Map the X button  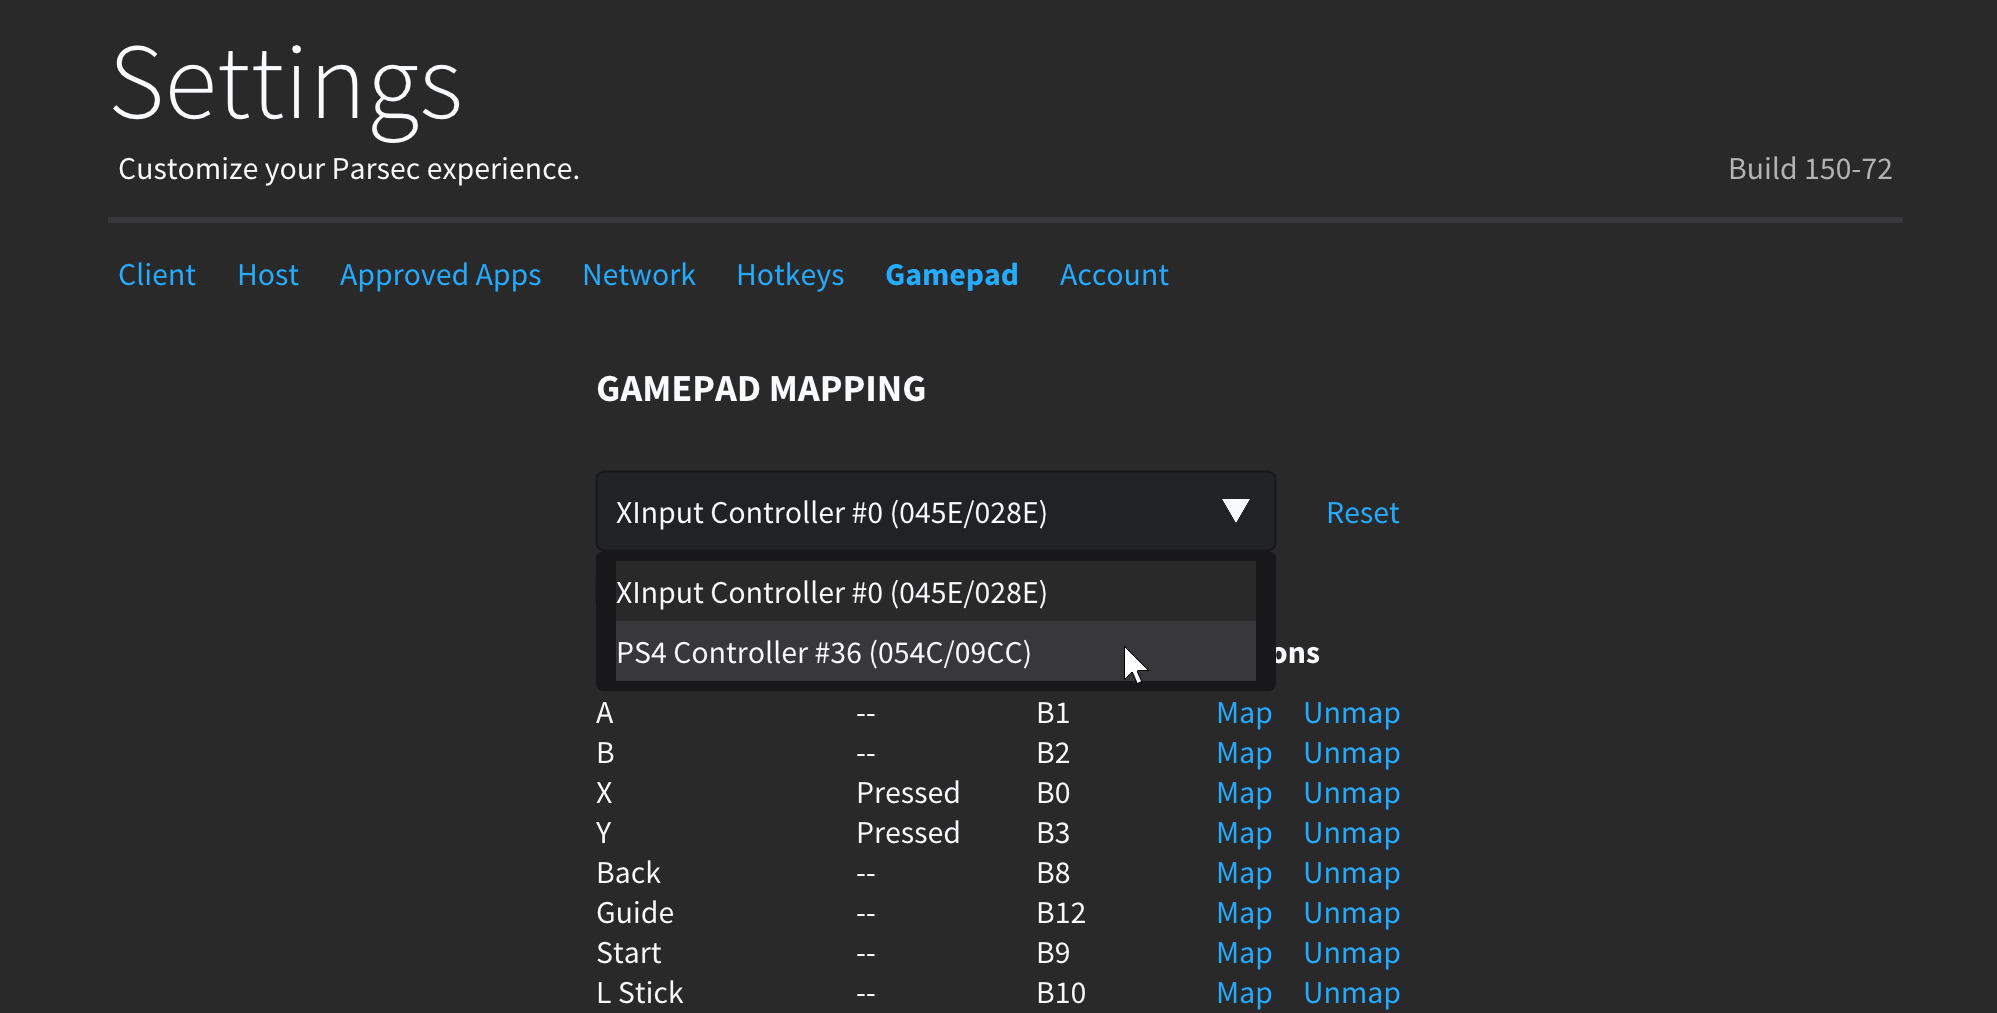pos(1244,793)
